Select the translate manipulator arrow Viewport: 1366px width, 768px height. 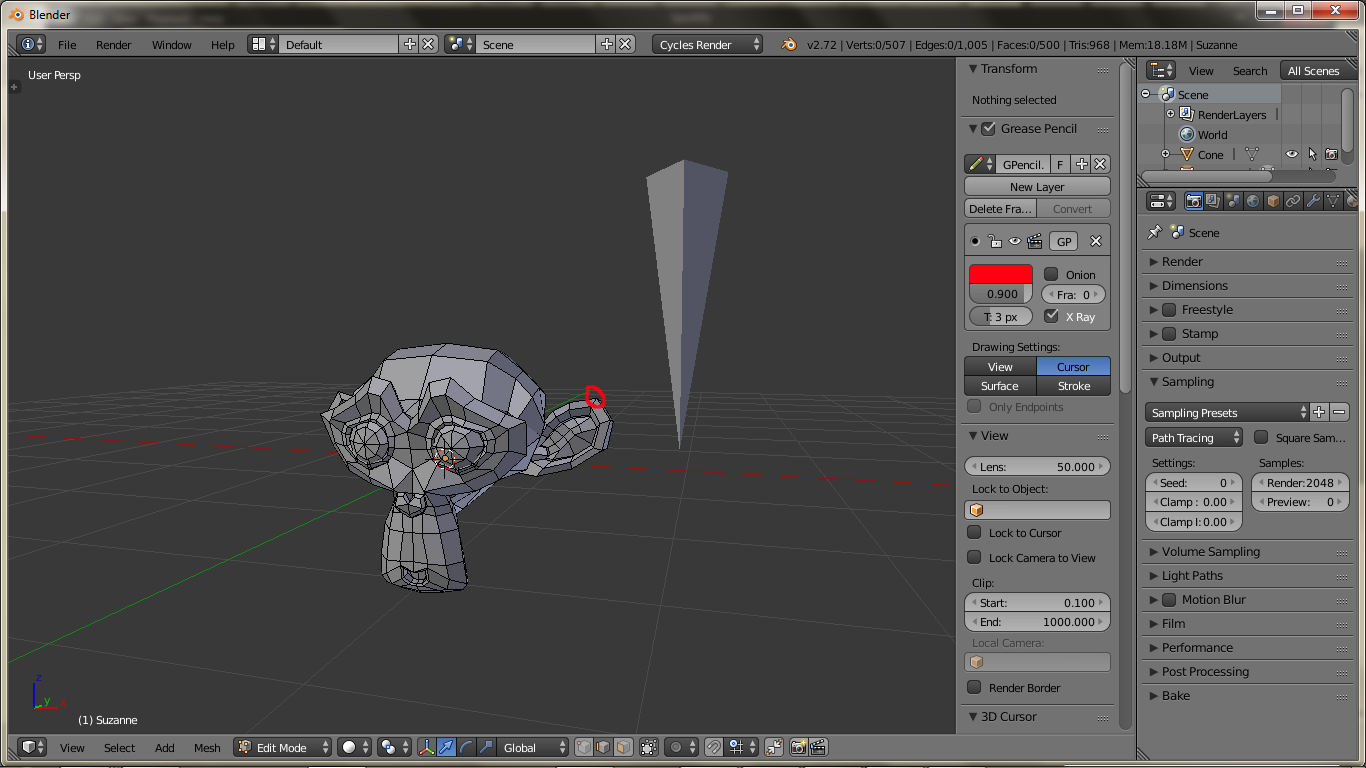point(446,747)
